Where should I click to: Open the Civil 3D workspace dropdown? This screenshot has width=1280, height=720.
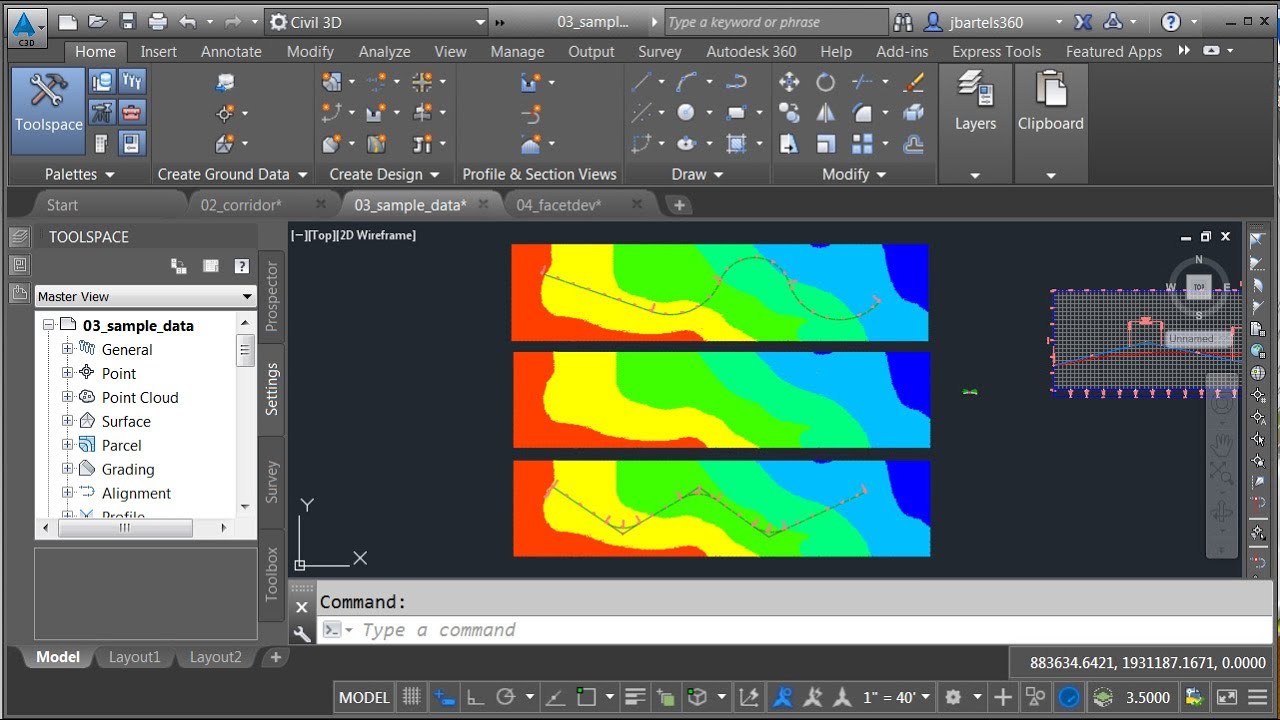click(378, 22)
